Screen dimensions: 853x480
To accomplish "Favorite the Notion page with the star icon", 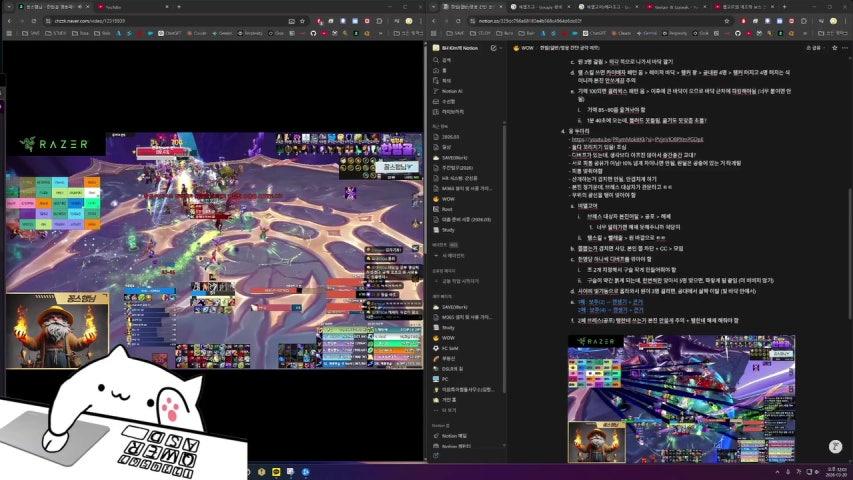I will [835, 48].
